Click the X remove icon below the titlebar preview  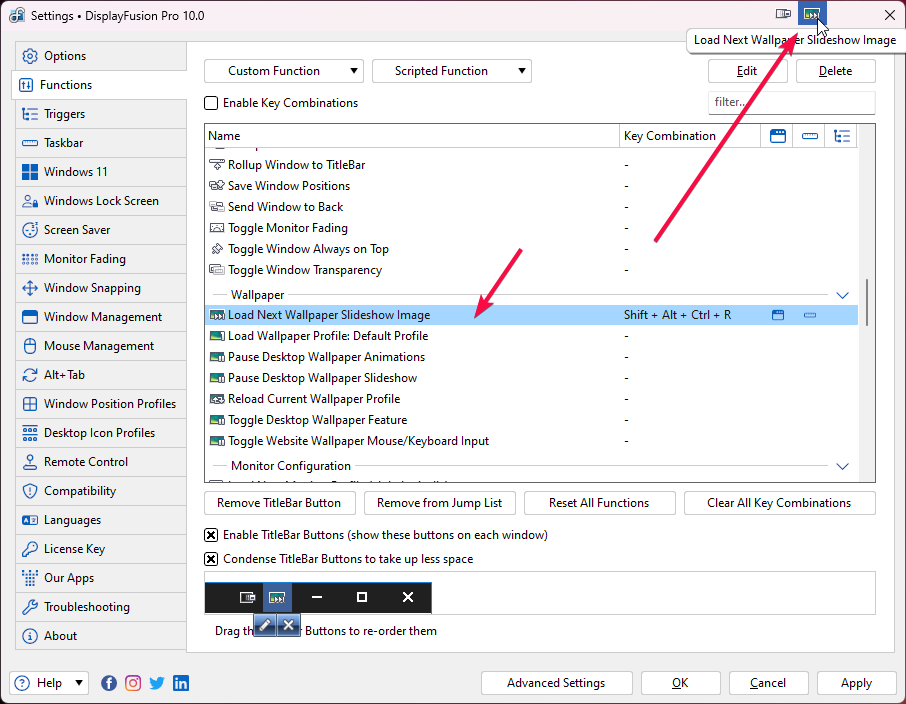tap(288, 625)
